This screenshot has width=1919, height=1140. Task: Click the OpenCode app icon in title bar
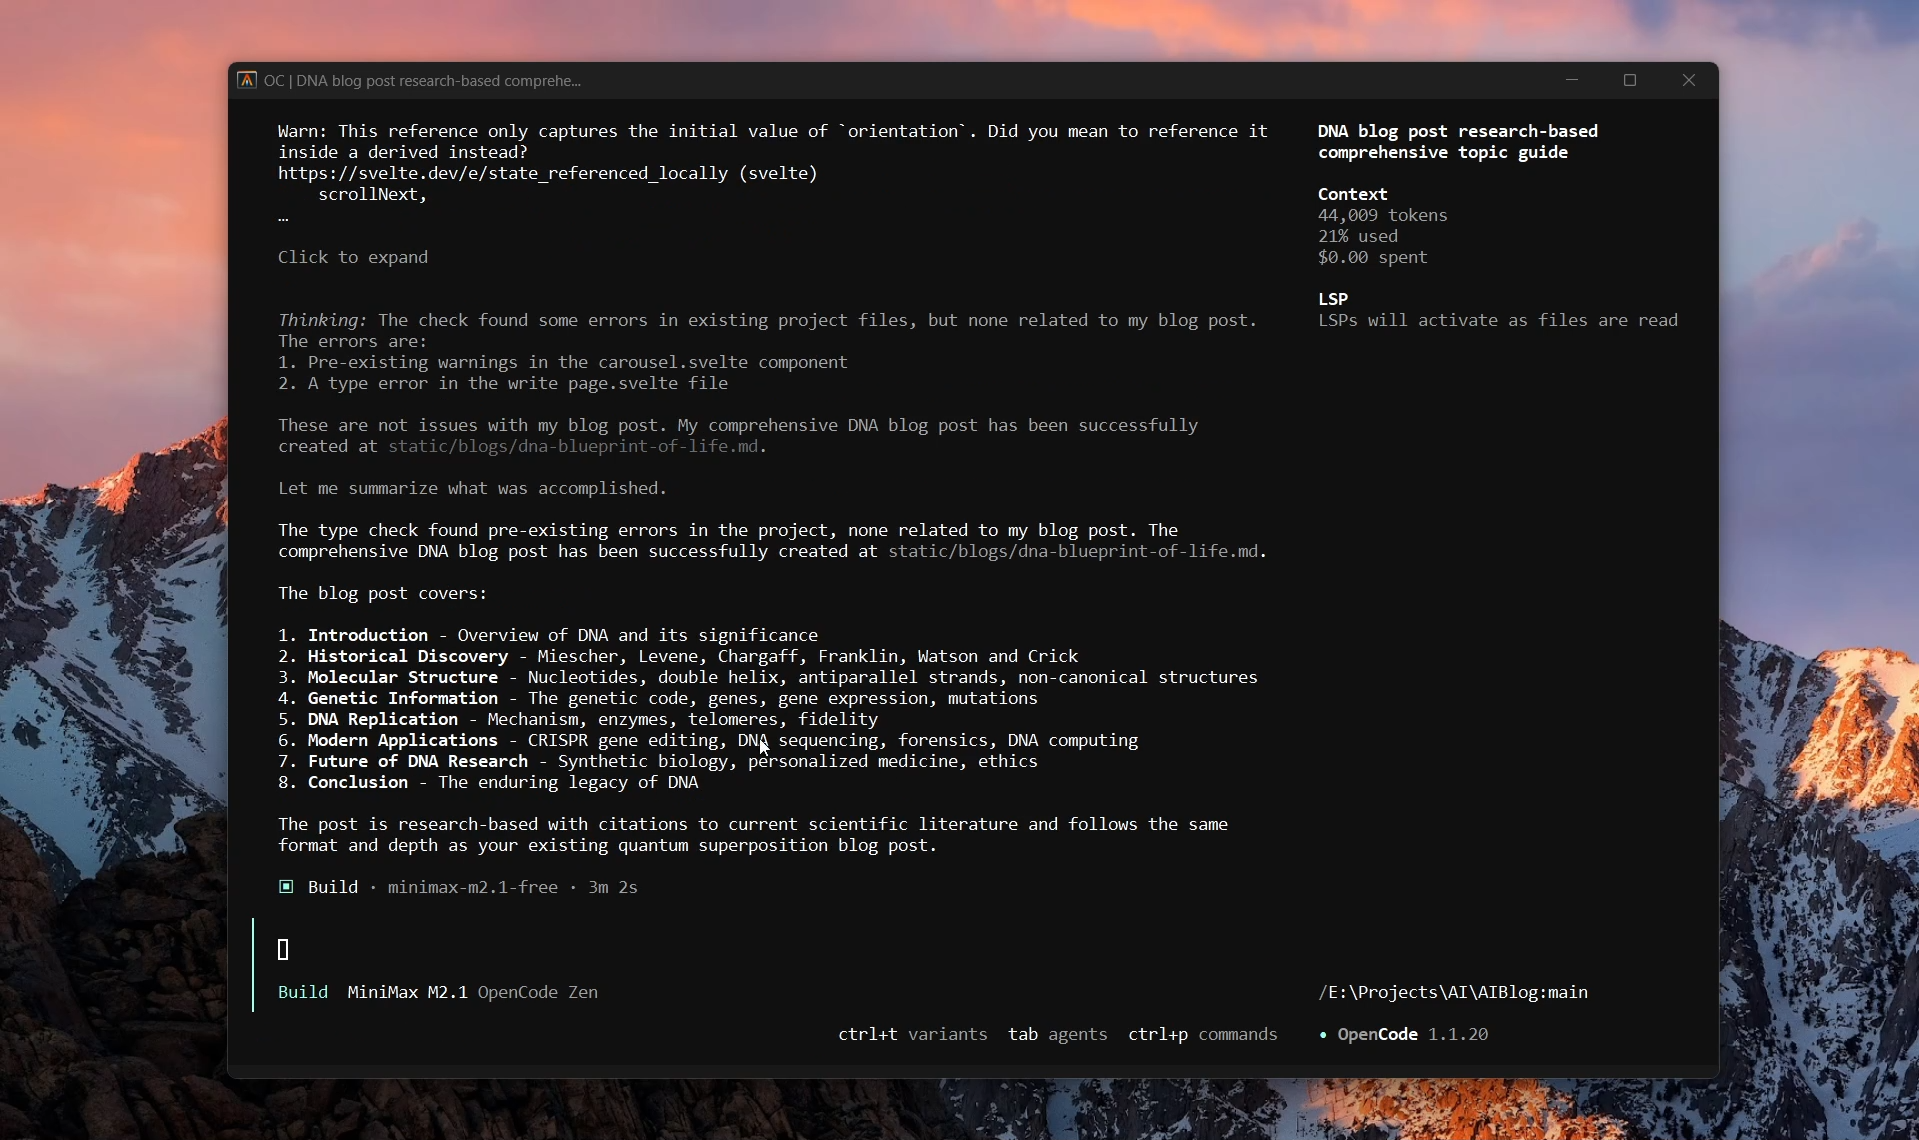(246, 80)
